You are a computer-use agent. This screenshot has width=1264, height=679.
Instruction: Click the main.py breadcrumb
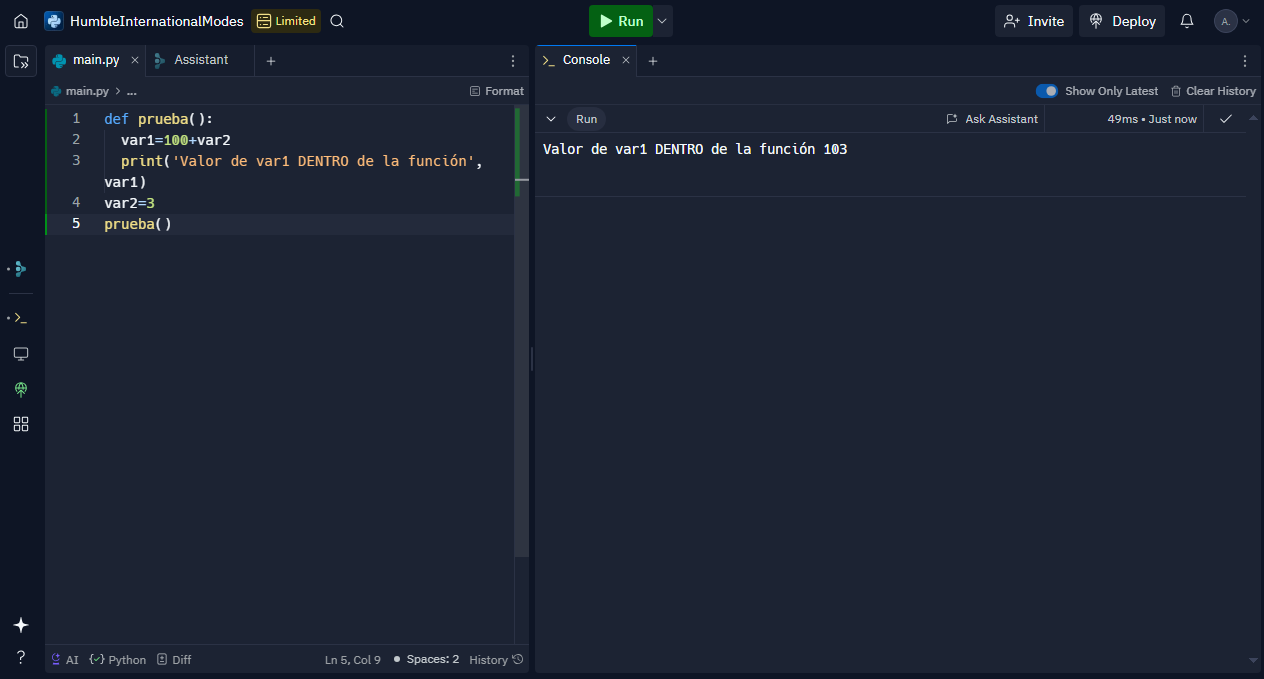coord(80,91)
